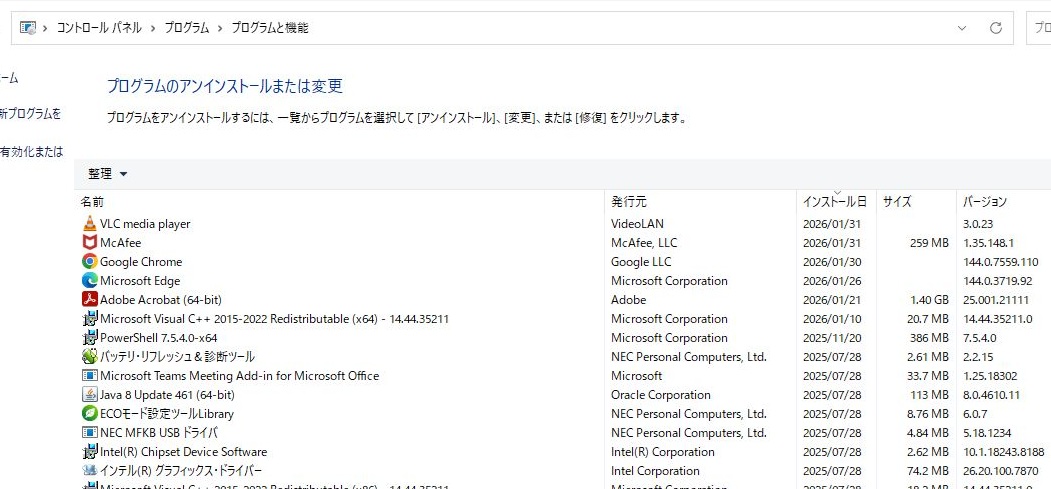Select the McAfee shield icon

pyautogui.click(x=90, y=243)
